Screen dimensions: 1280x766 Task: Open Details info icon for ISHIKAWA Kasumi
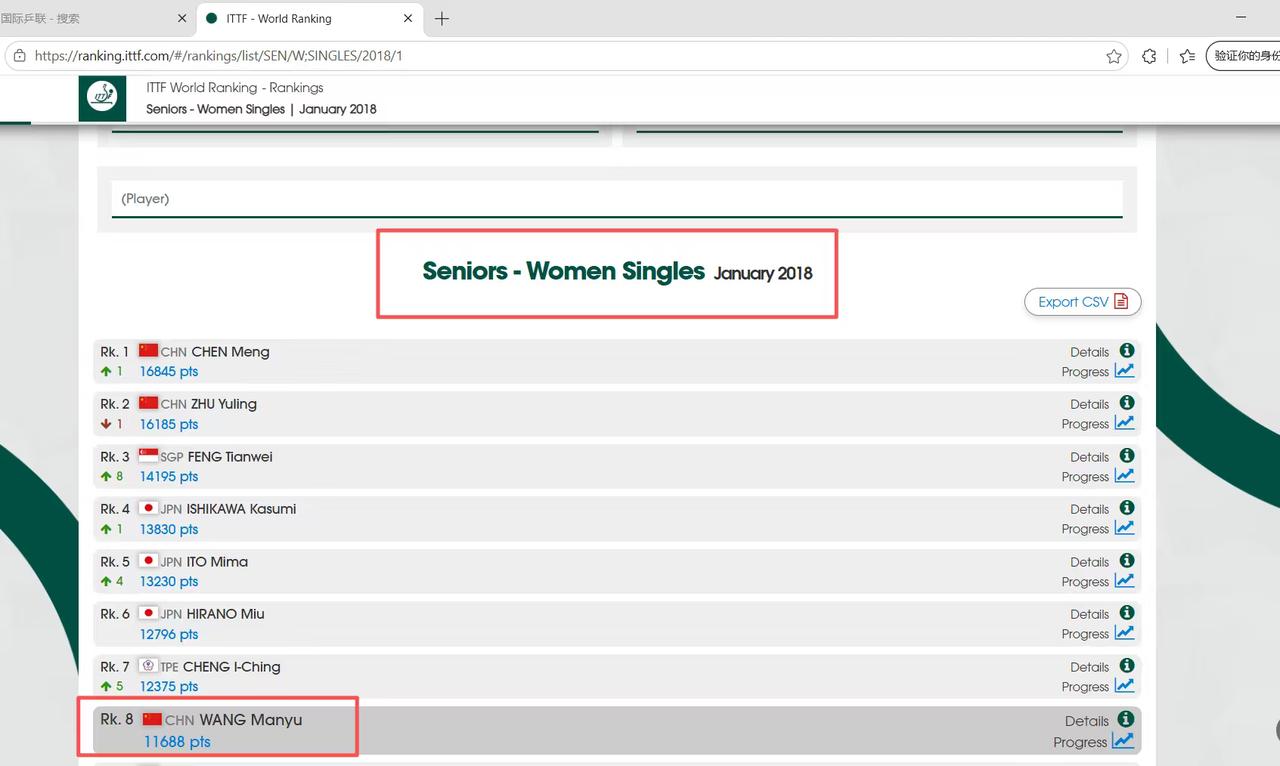pyautogui.click(x=1127, y=508)
